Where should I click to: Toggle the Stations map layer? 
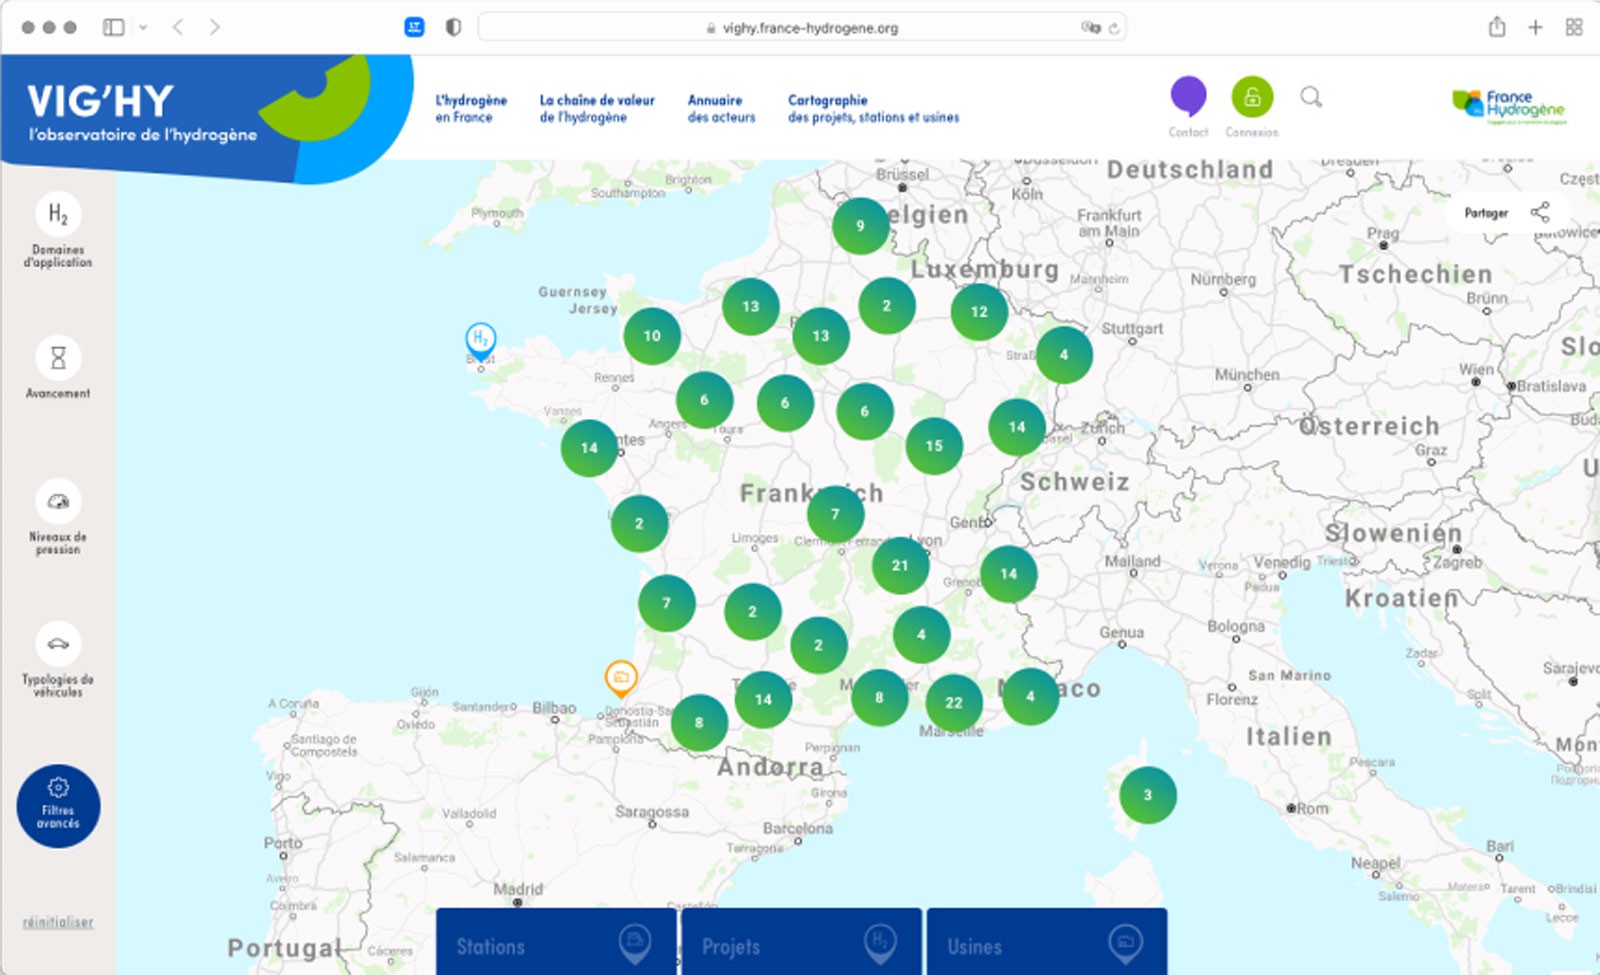coord(556,945)
